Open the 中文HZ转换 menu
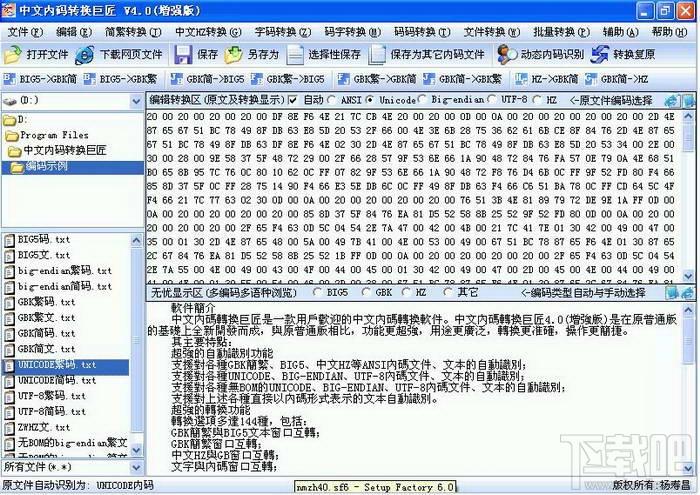 [x=208, y=32]
